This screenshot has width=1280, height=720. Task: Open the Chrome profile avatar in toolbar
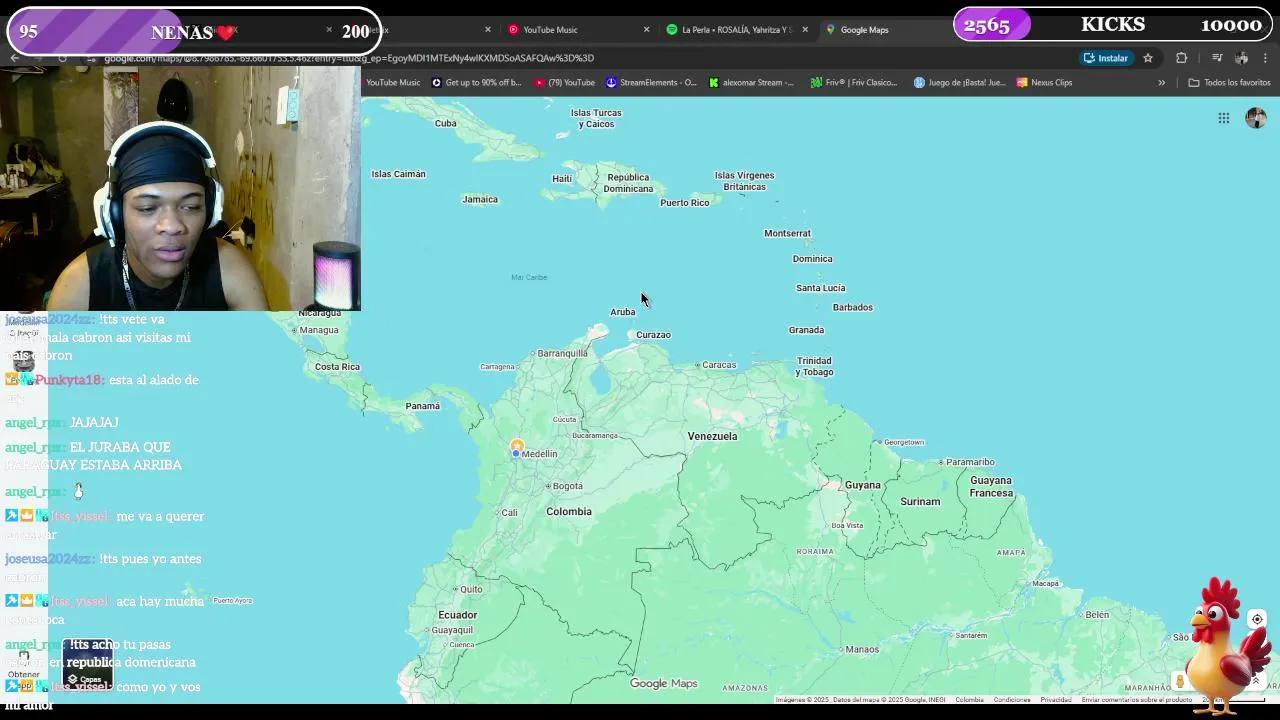coord(1242,58)
